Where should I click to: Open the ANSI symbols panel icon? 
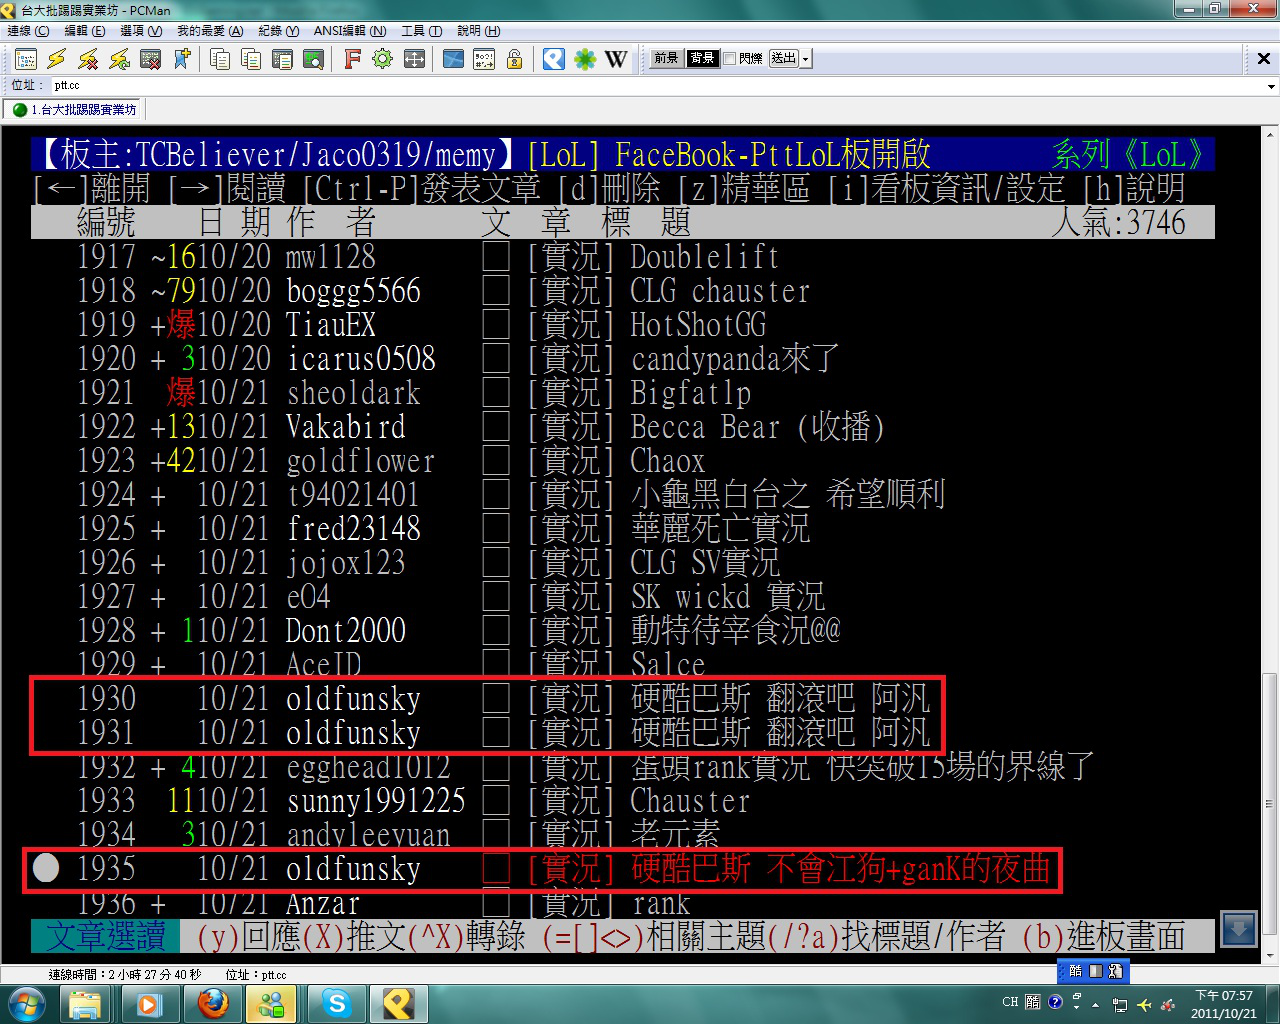tap(484, 59)
